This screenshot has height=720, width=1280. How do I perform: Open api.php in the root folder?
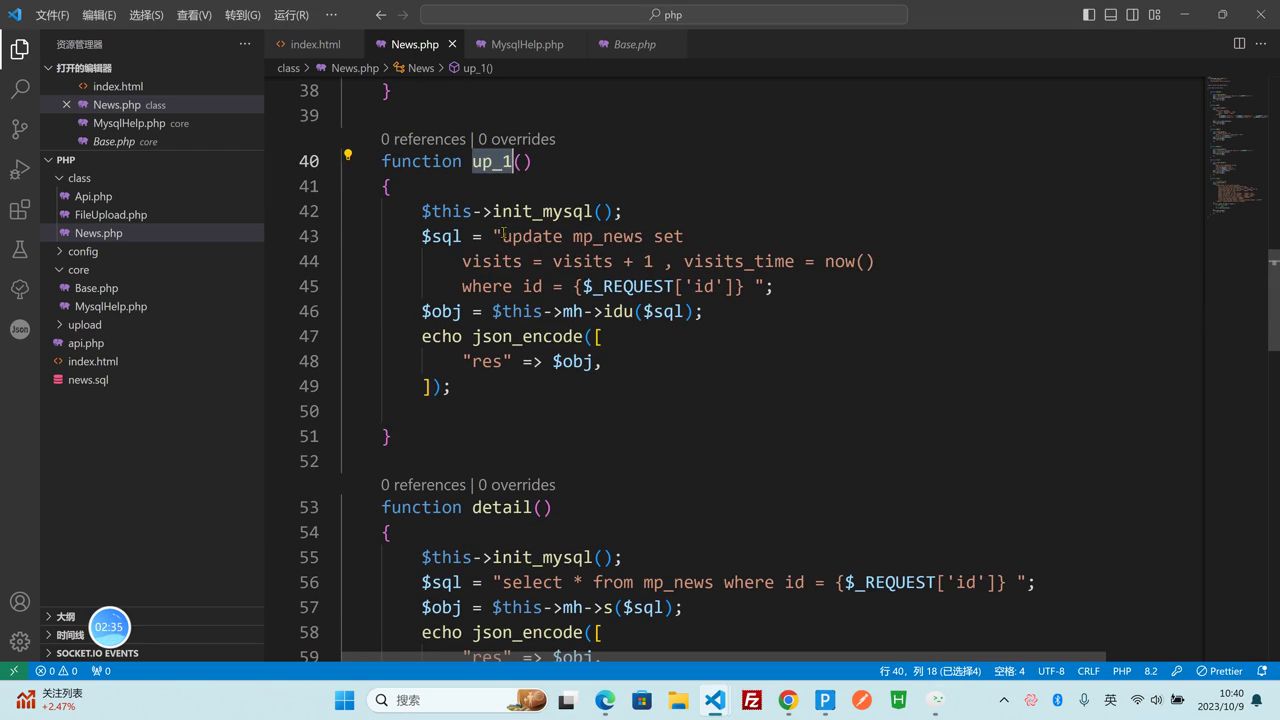coord(152,343)
